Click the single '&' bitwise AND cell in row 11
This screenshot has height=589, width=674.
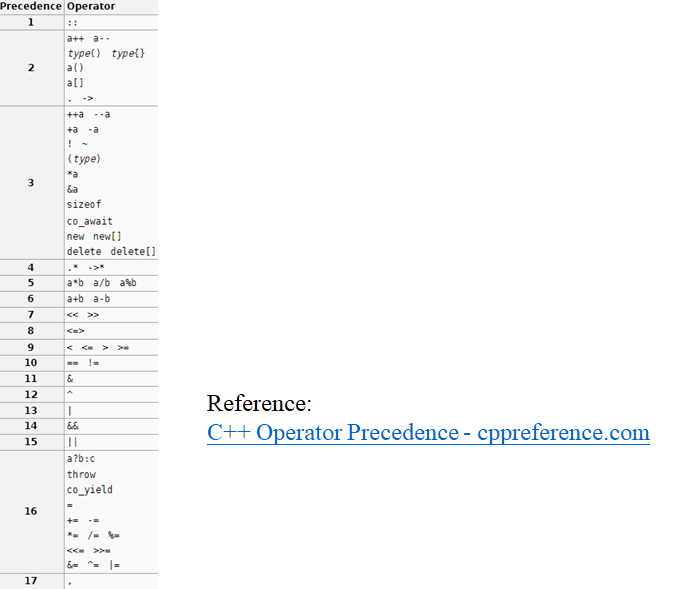pyautogui.click(x=111, y=379)
